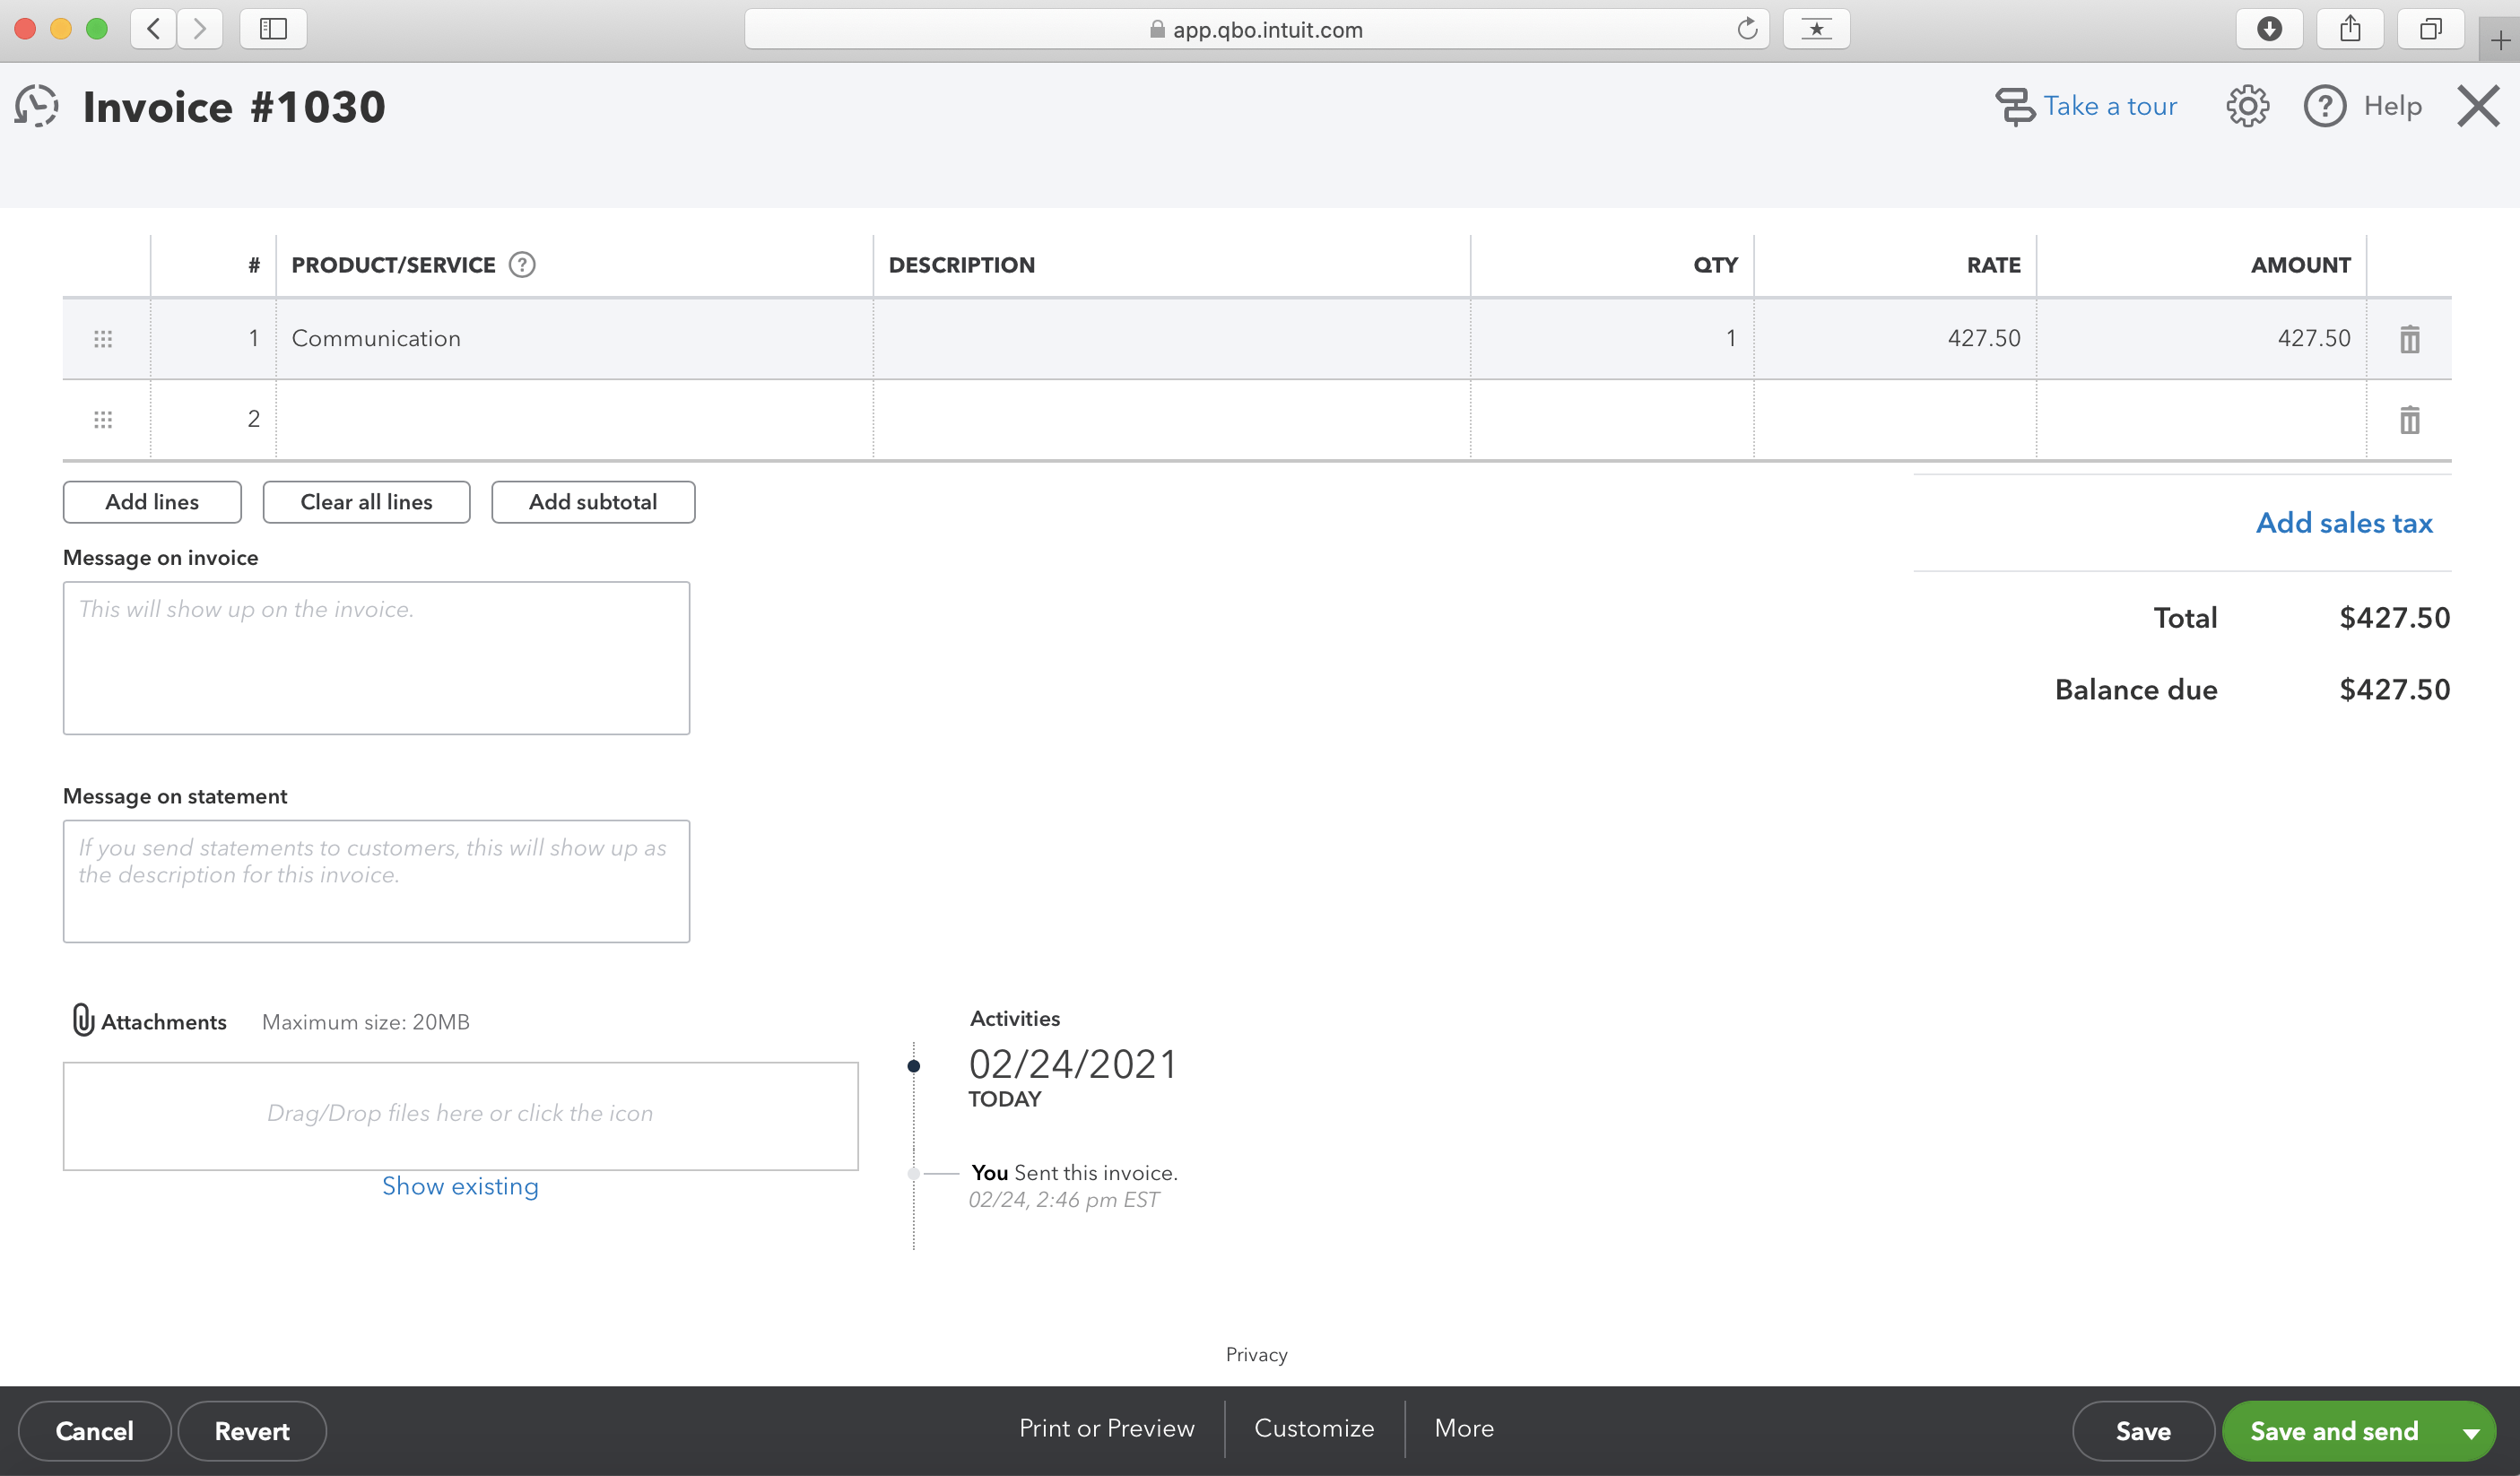This screenshot has height=1476, width=2520.
Task: Close the invoice with the X
Action: coord(2477,106)
